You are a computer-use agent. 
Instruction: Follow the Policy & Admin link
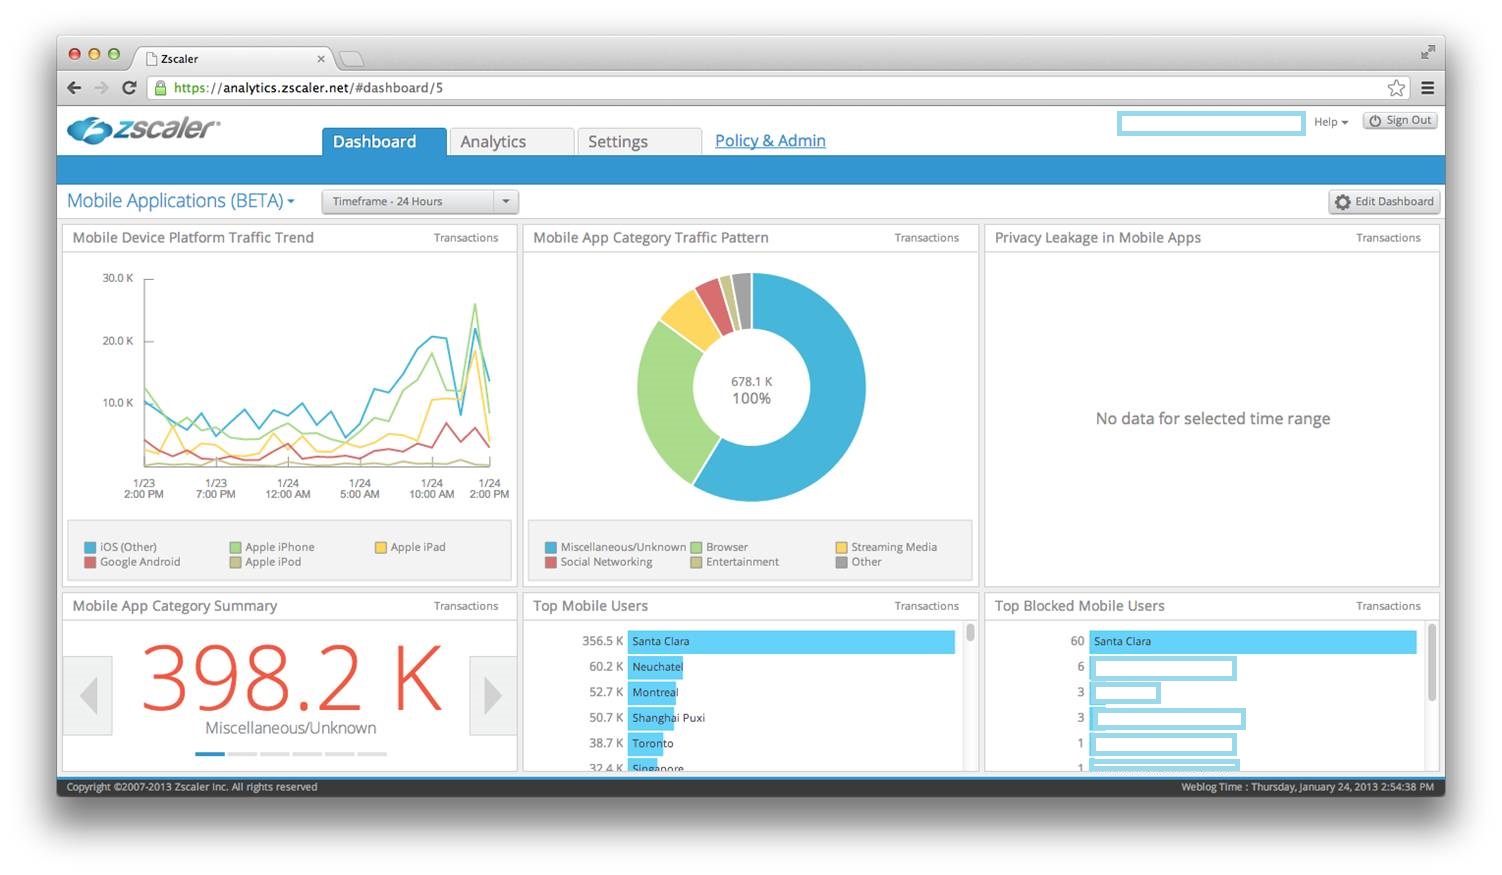point(770,141)
